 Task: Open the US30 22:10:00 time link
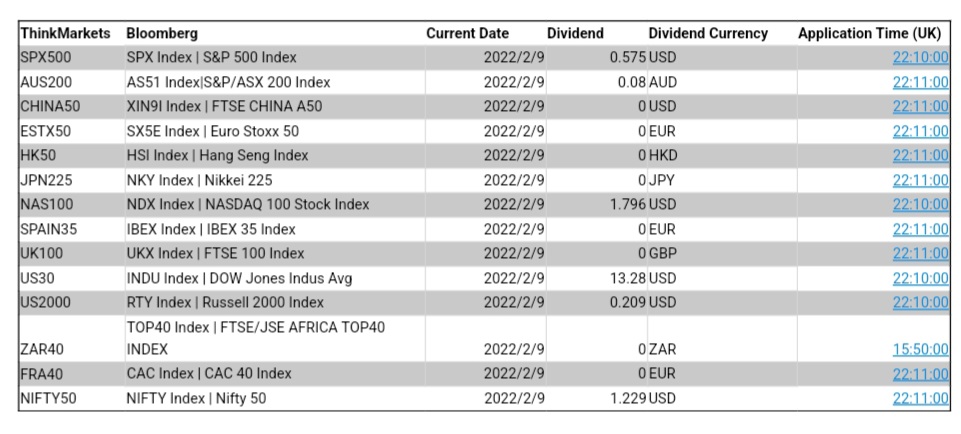[x=920, y=278]
